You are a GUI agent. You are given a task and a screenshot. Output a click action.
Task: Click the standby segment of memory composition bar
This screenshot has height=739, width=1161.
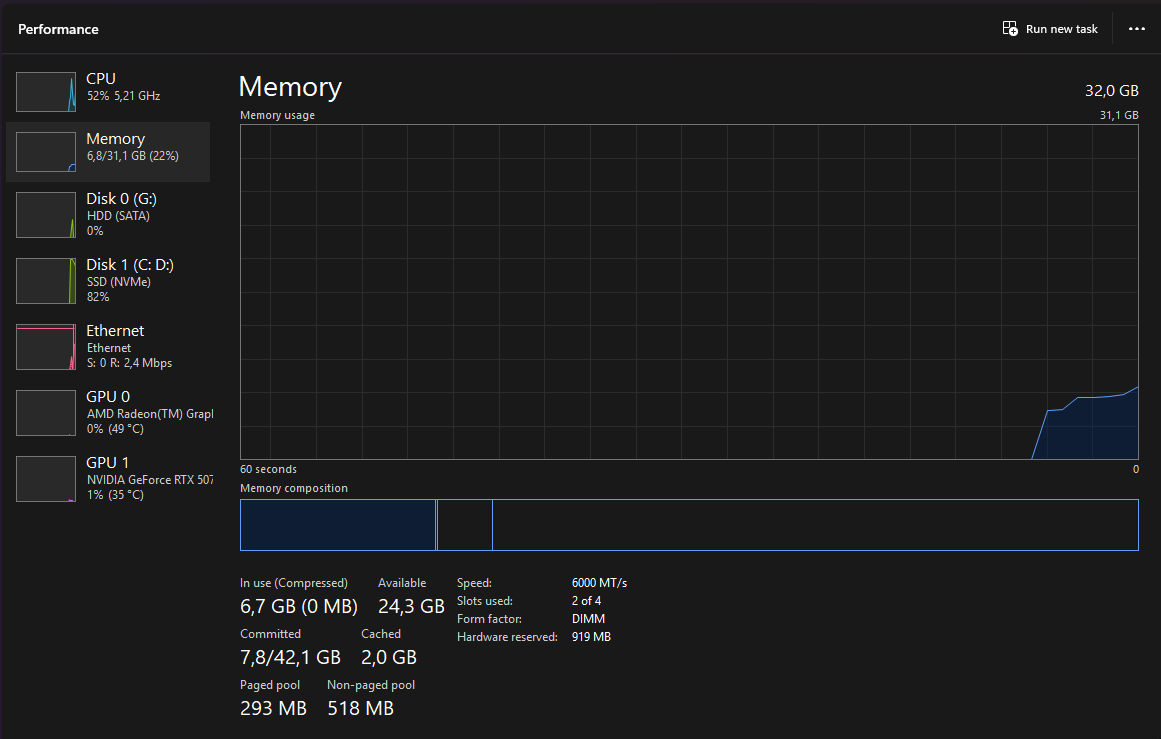pos(465,525)
